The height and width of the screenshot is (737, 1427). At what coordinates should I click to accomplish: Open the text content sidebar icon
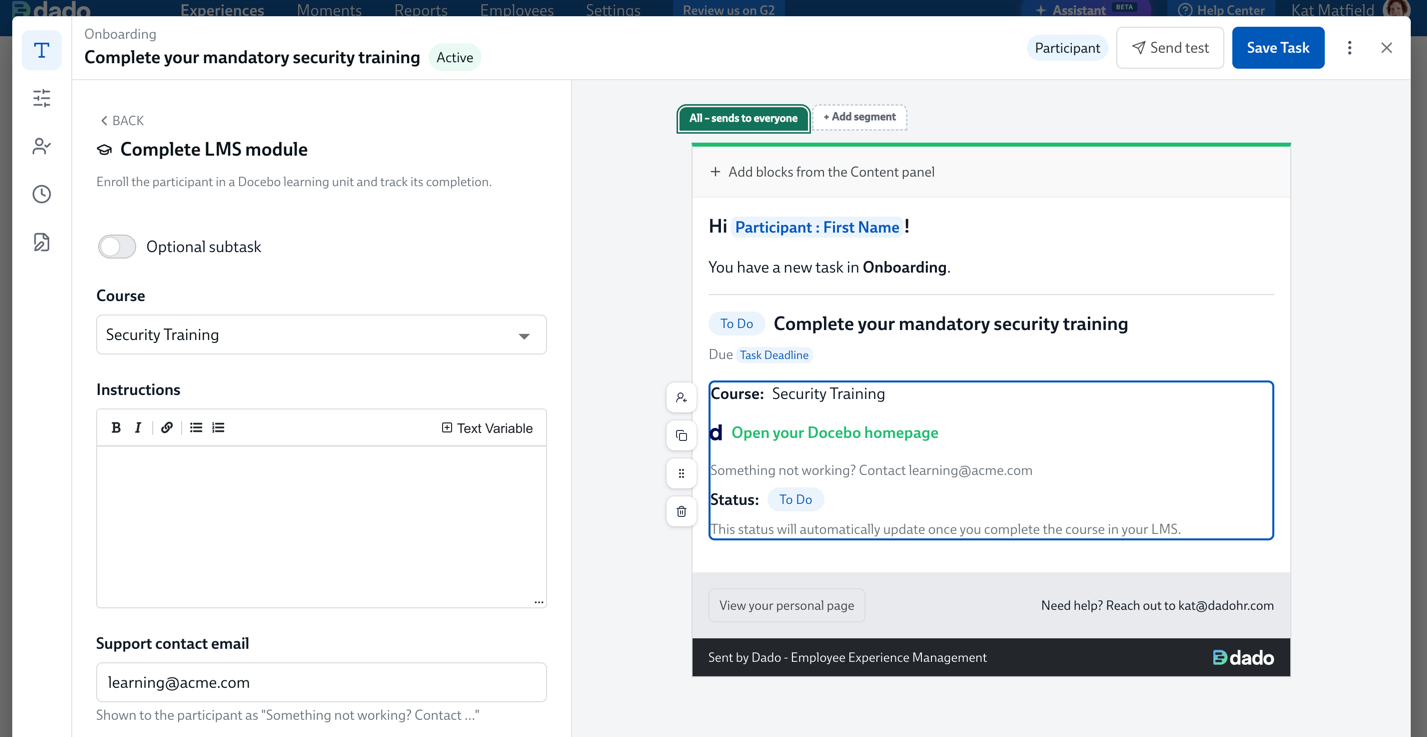point(42,50)
